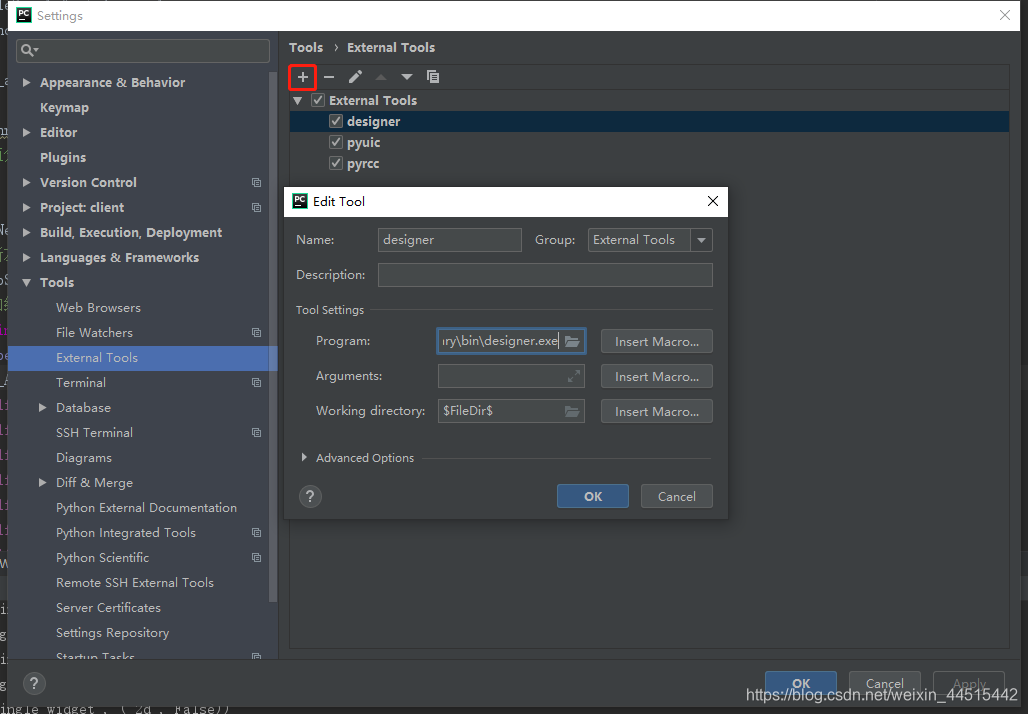
Task: Select the External Tools settings item
Action: click(x=142, y=358)
